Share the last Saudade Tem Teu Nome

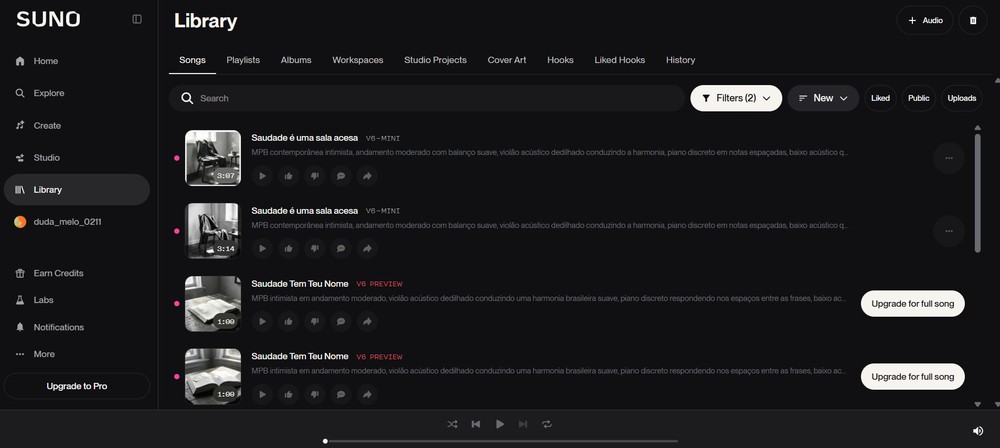pyautogui.click(x=367, y=394)
